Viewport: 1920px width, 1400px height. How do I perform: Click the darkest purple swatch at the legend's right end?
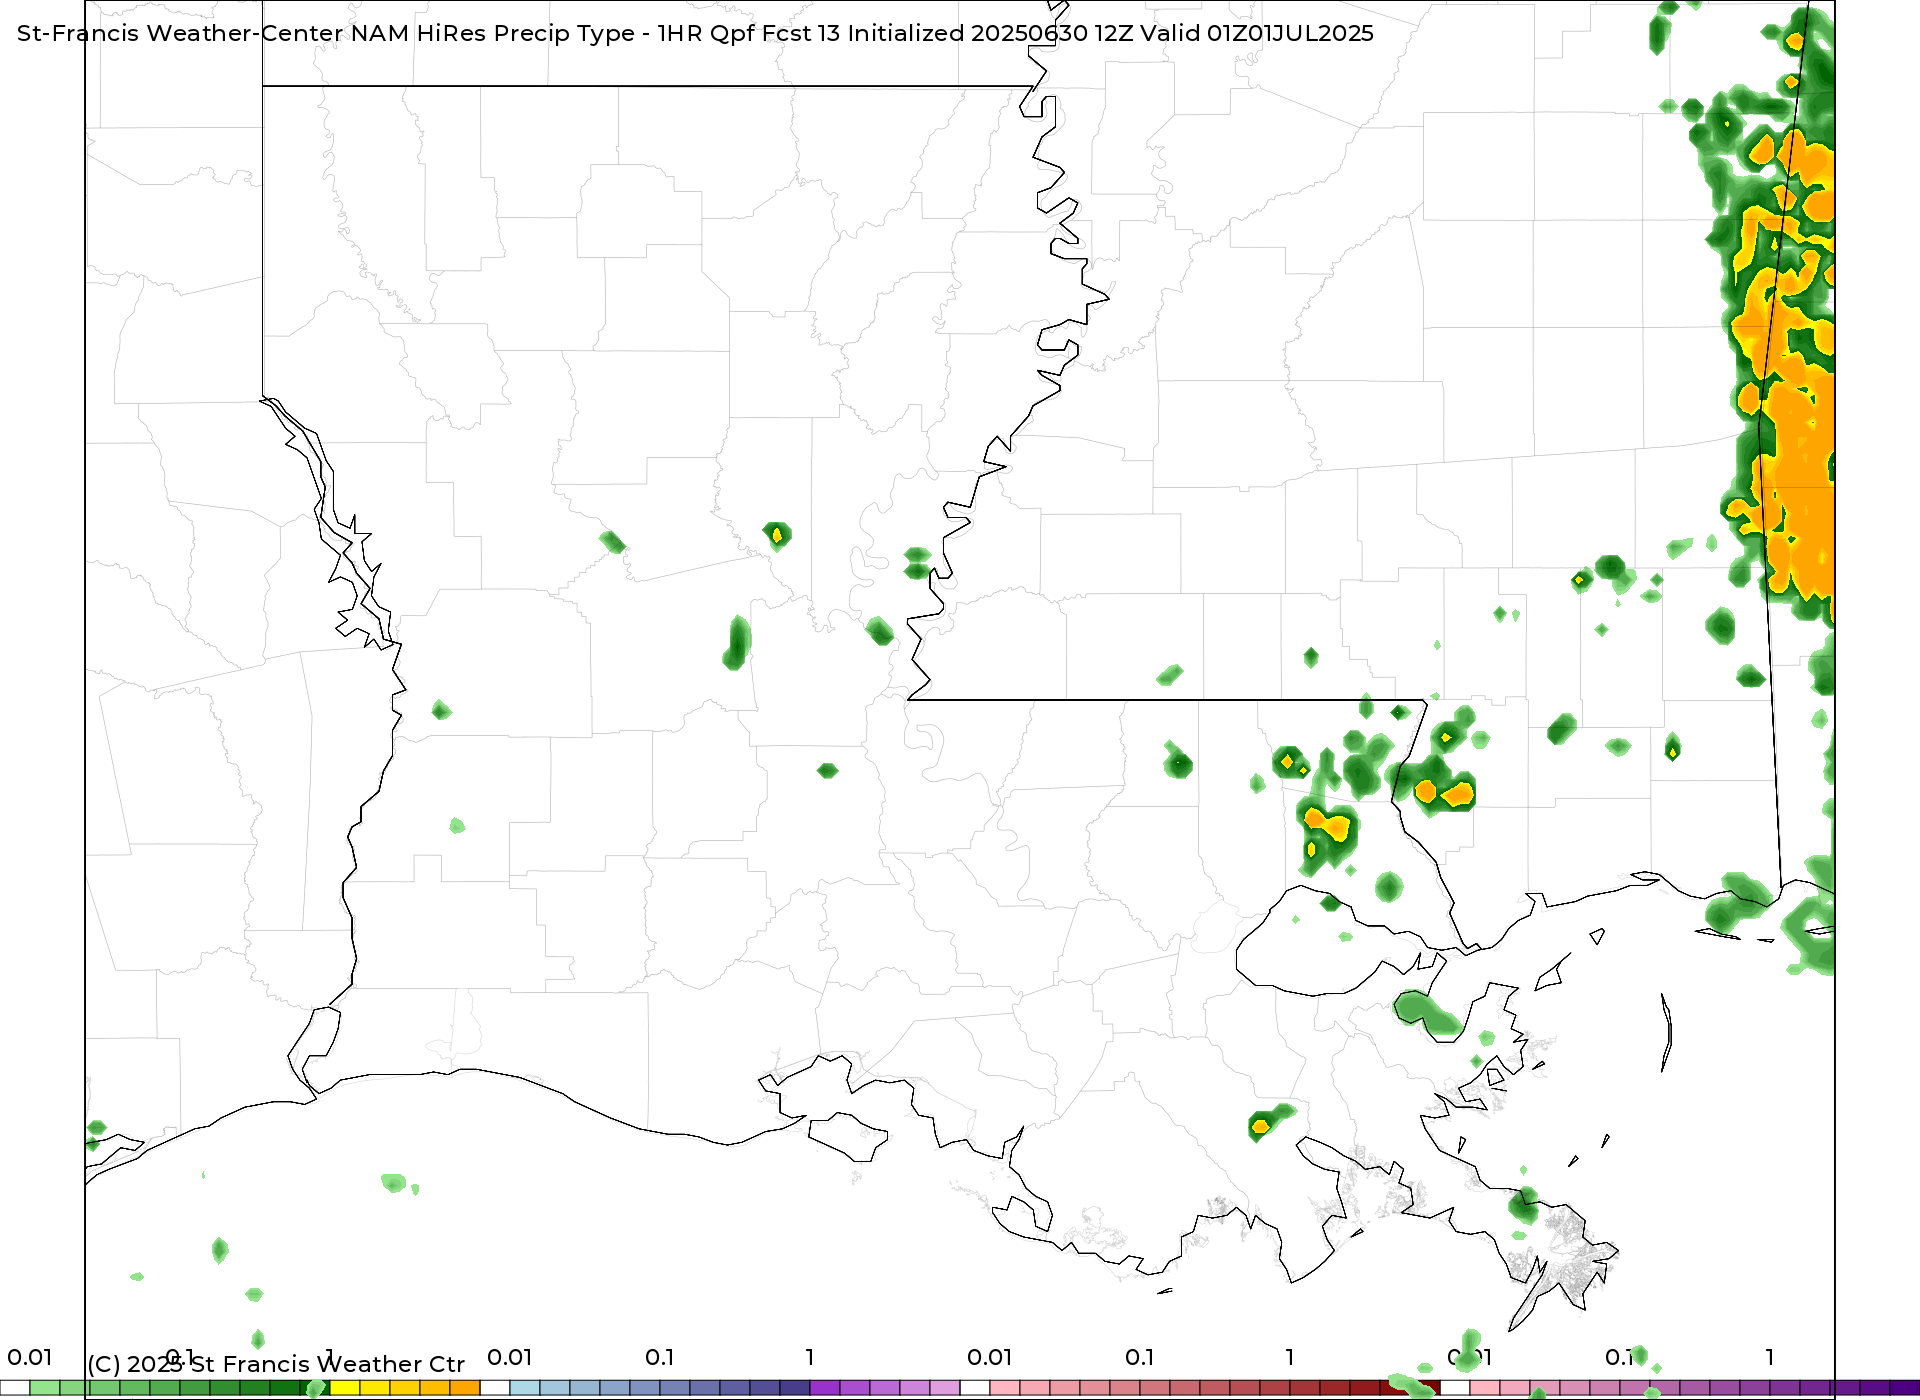[x=1905, y=1388]
